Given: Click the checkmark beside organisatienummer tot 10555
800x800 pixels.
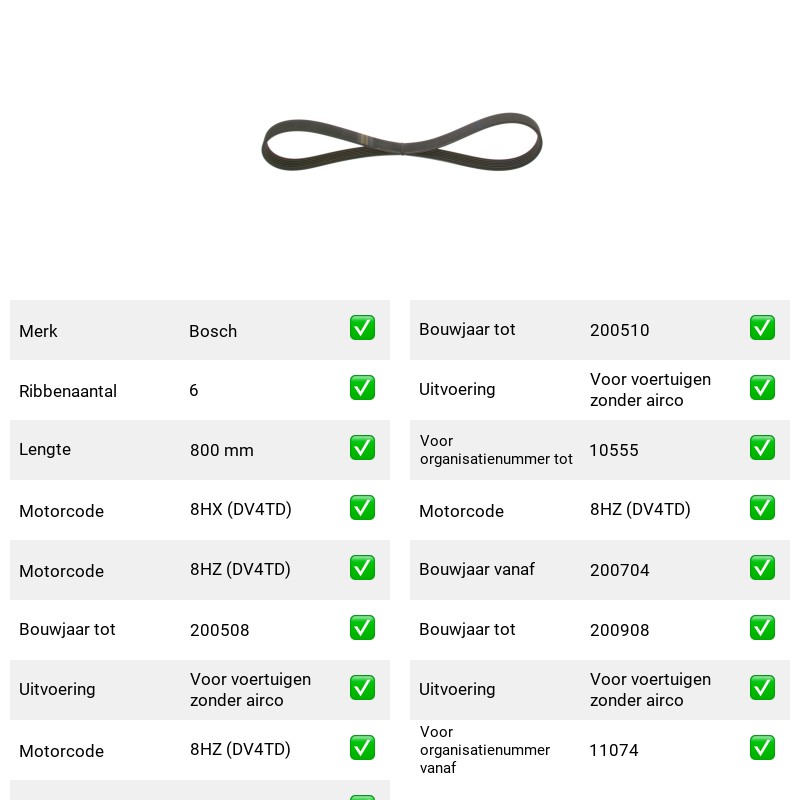Looking at the screenshot, I should pyautogui.click(x=762, y=447).
